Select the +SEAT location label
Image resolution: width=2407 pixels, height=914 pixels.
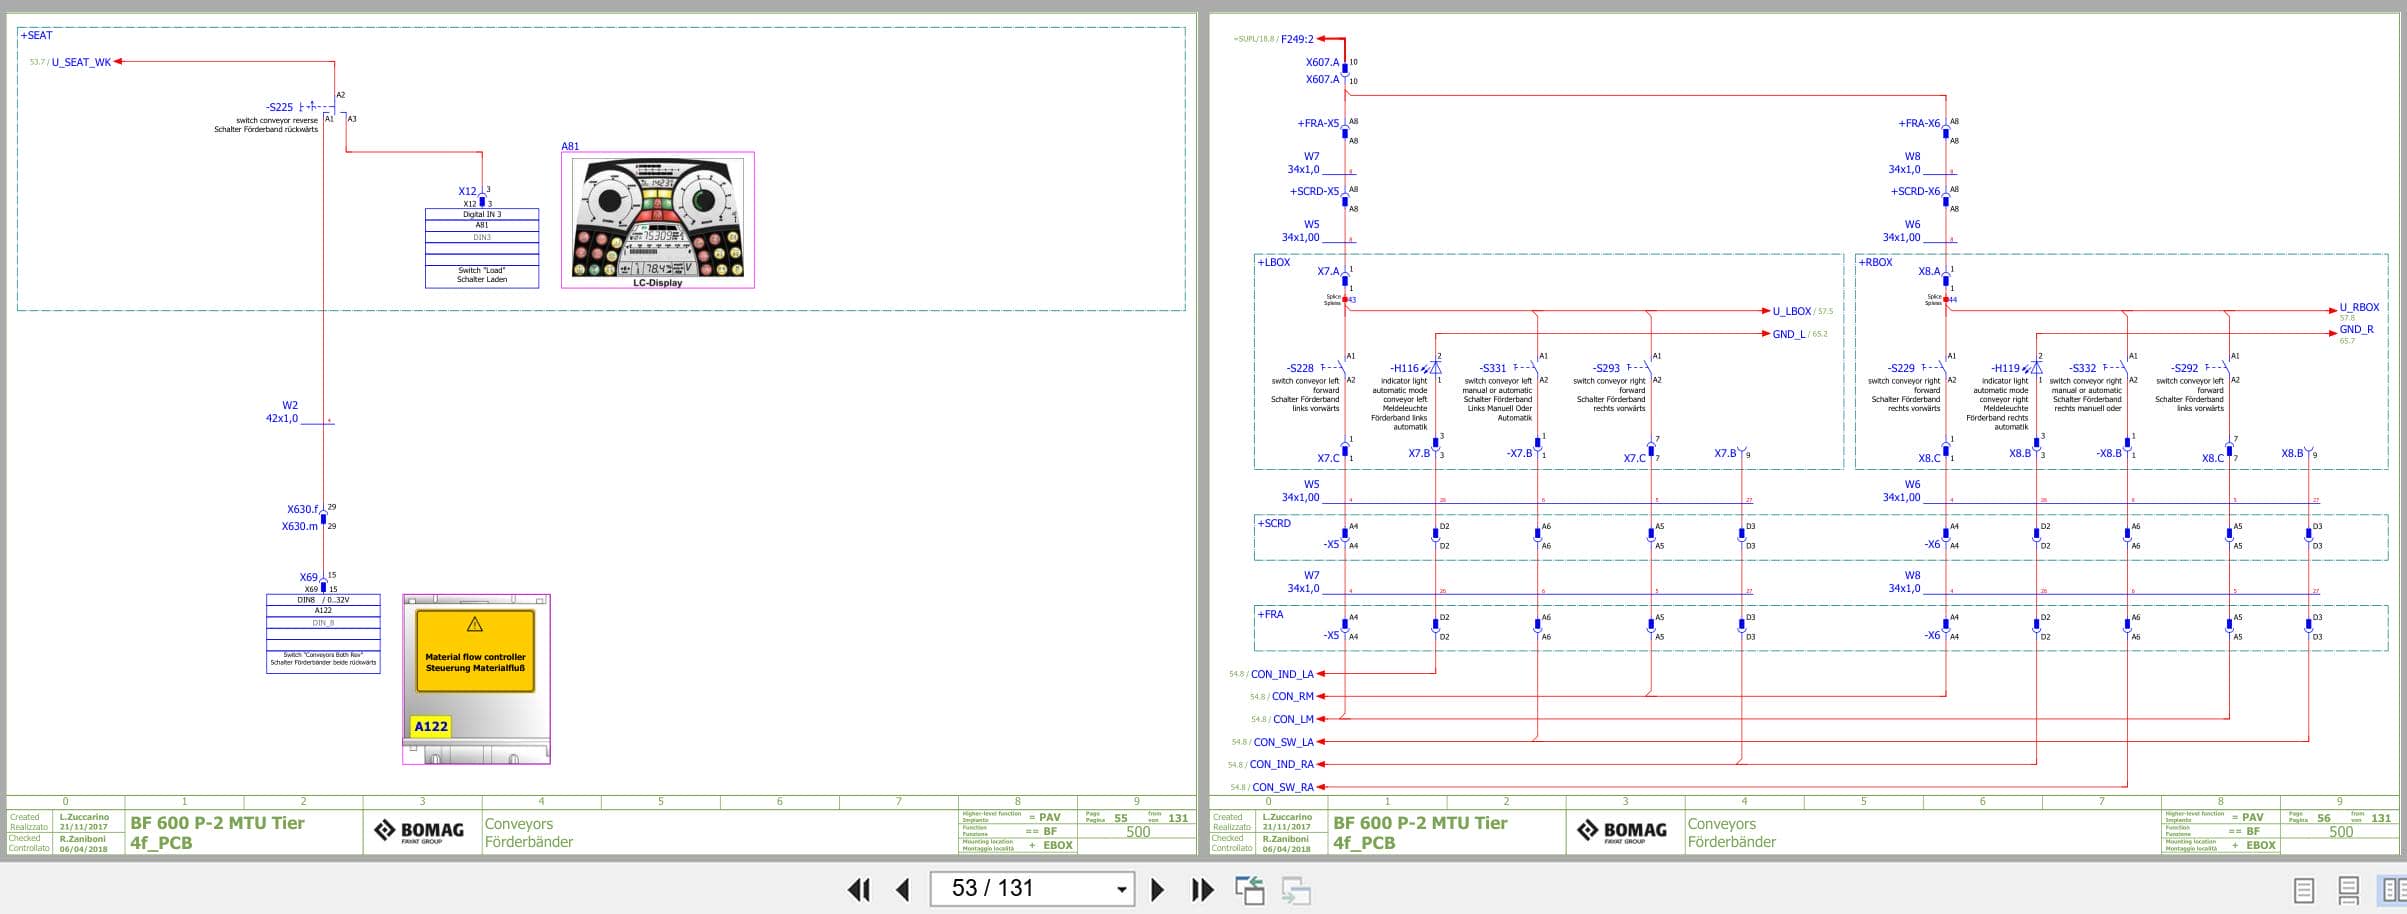pyautogui.click(x=37, y=35)
